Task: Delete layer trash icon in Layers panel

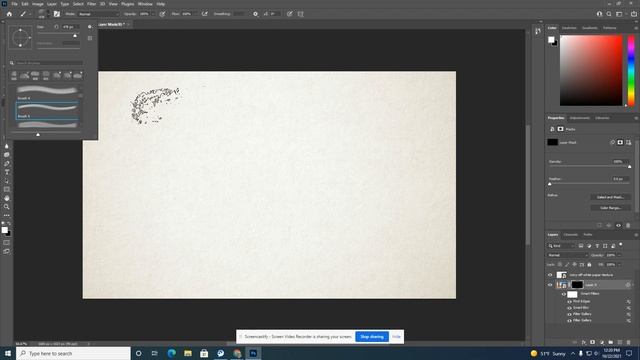Action: [629, 342]
